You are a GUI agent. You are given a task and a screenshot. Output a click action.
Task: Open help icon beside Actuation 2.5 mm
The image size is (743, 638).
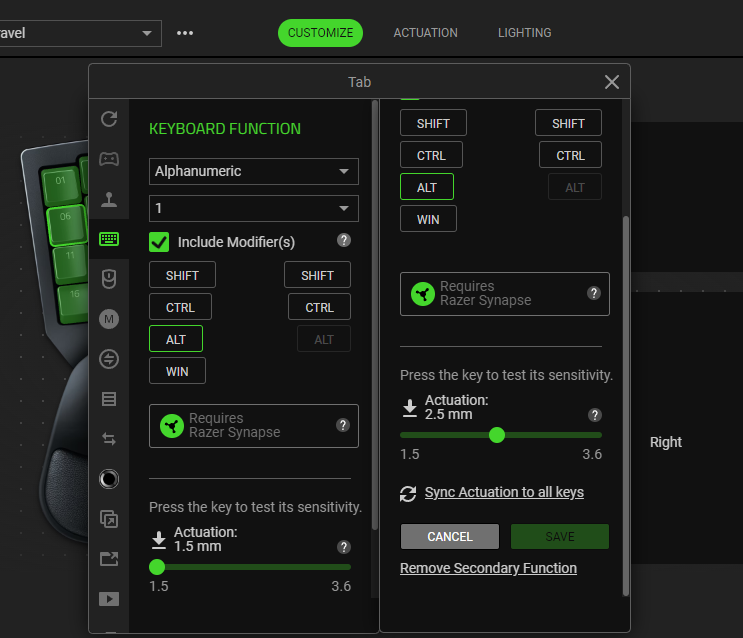[x=595, y=415]
